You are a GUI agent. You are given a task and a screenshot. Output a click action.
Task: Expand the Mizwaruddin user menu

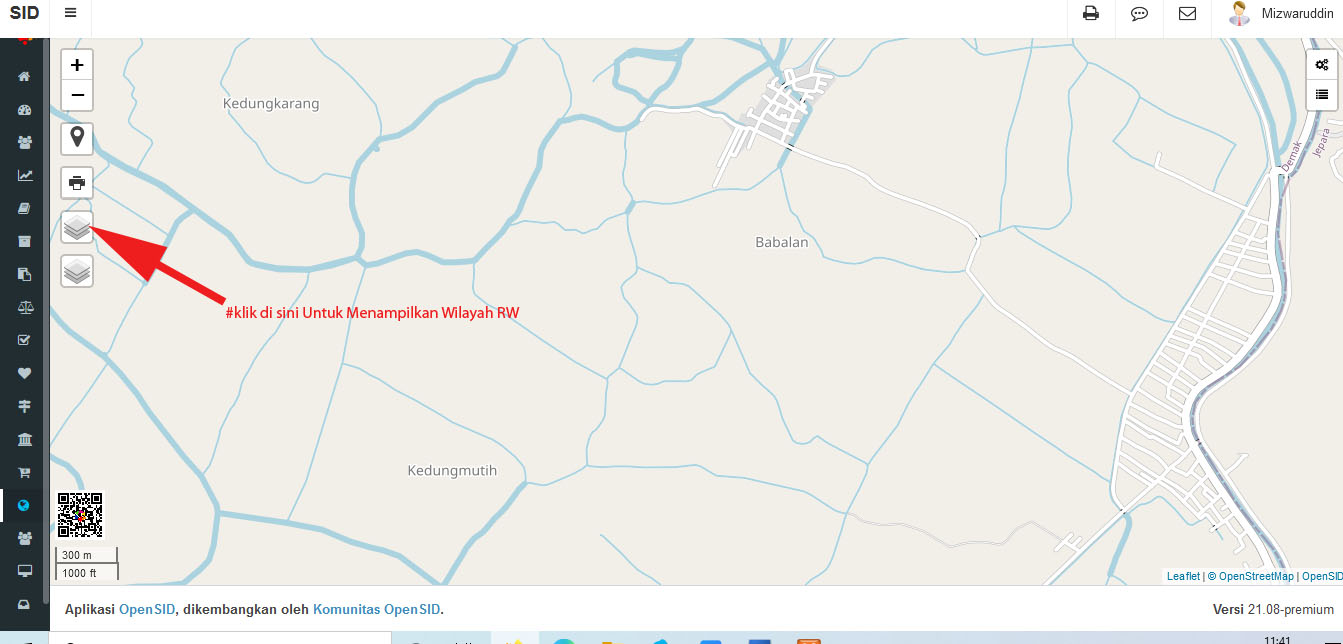[x=1277, y=14]
